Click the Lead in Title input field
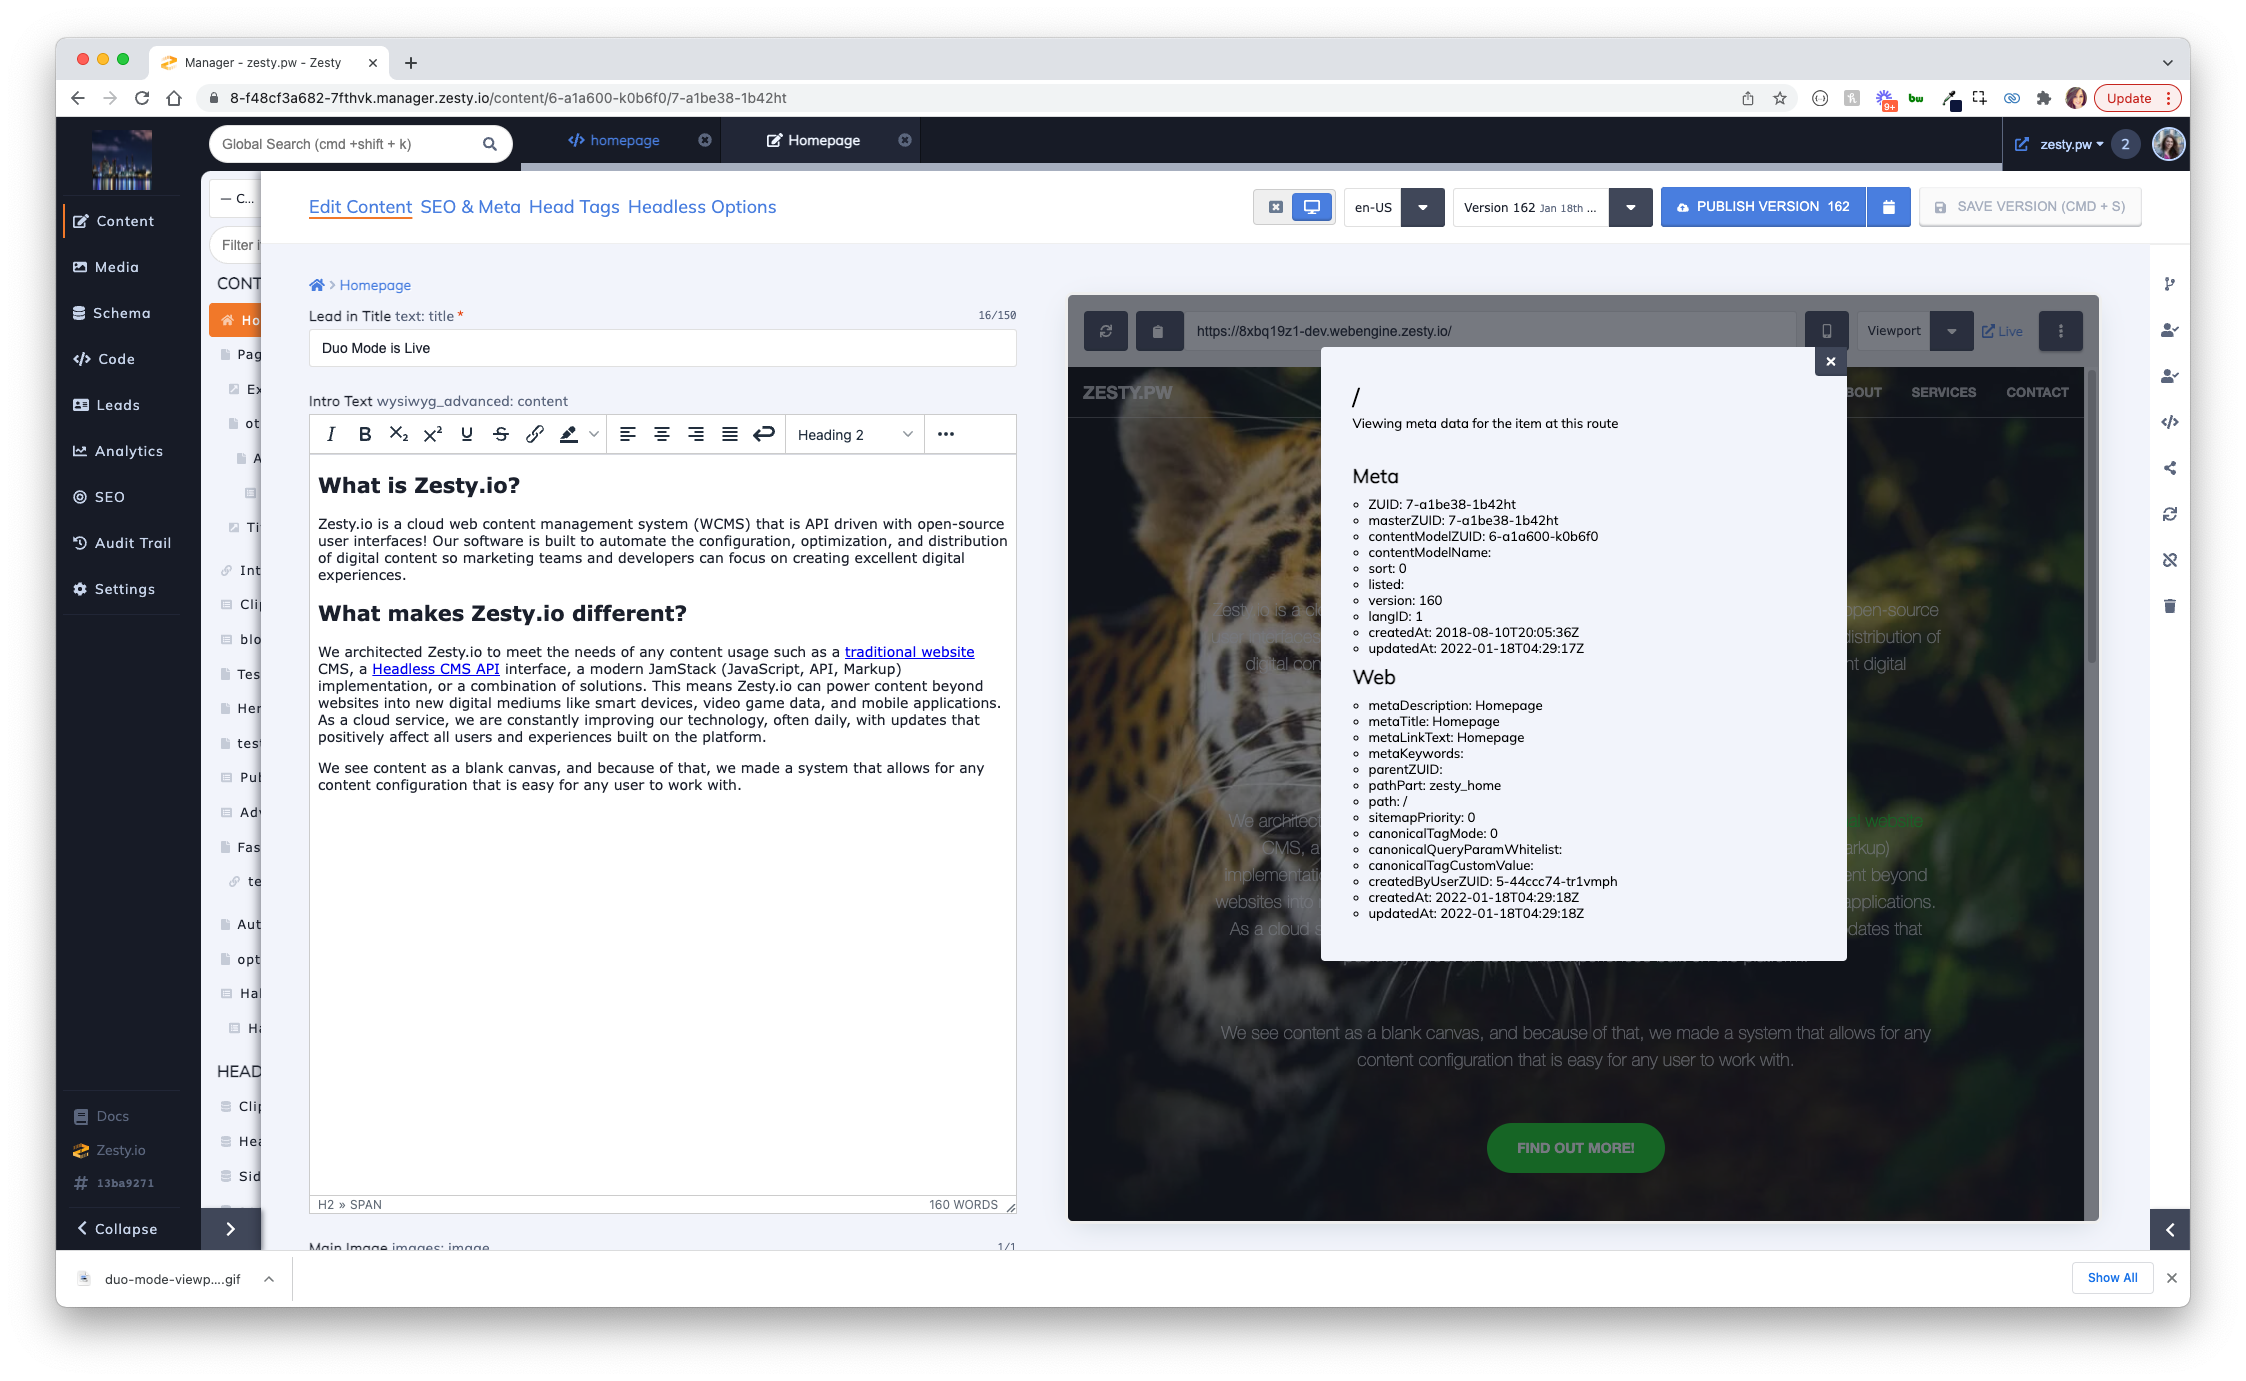Viewport: 2246px width, 1381px height. click(661, 350)
